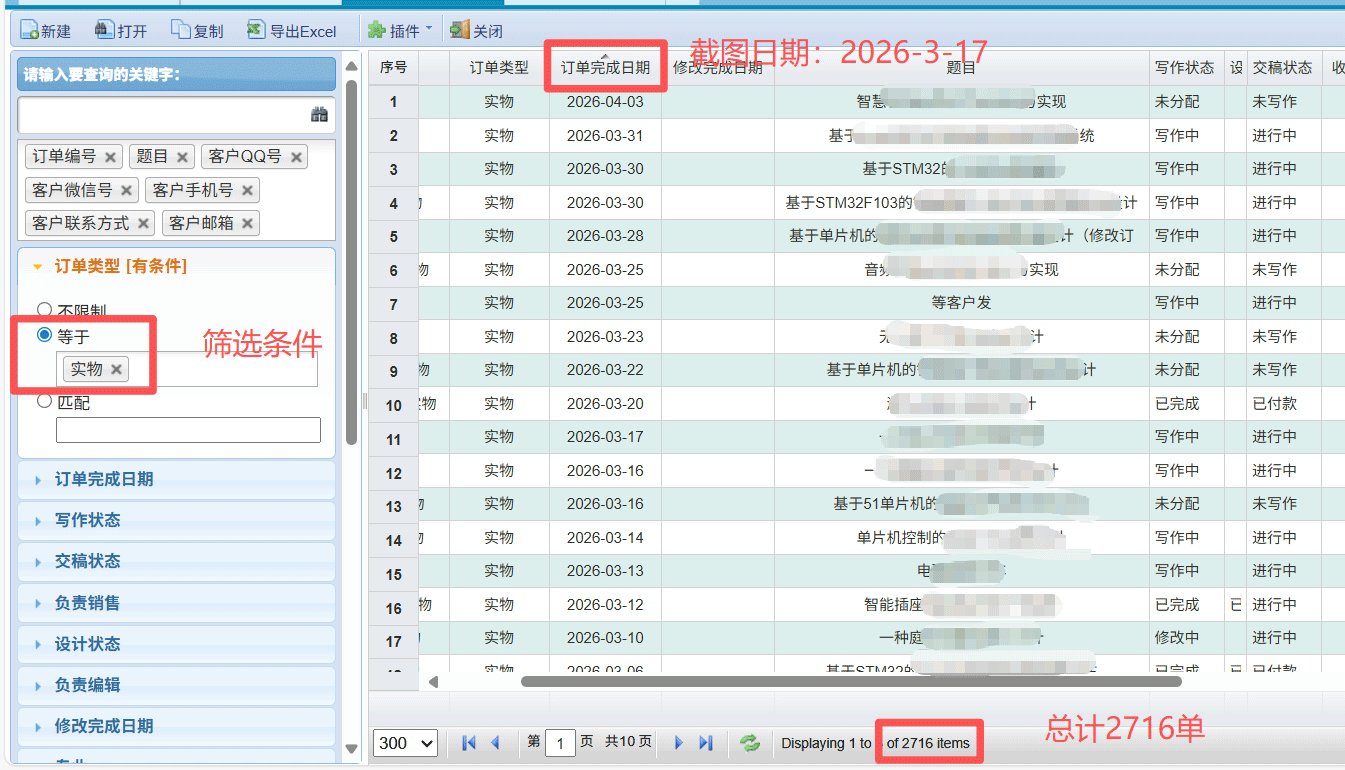Click the 新建 (New) toolbar icon
This screenshot has height=770, width=1345.
pyautogui.click(x=30, y=31)
